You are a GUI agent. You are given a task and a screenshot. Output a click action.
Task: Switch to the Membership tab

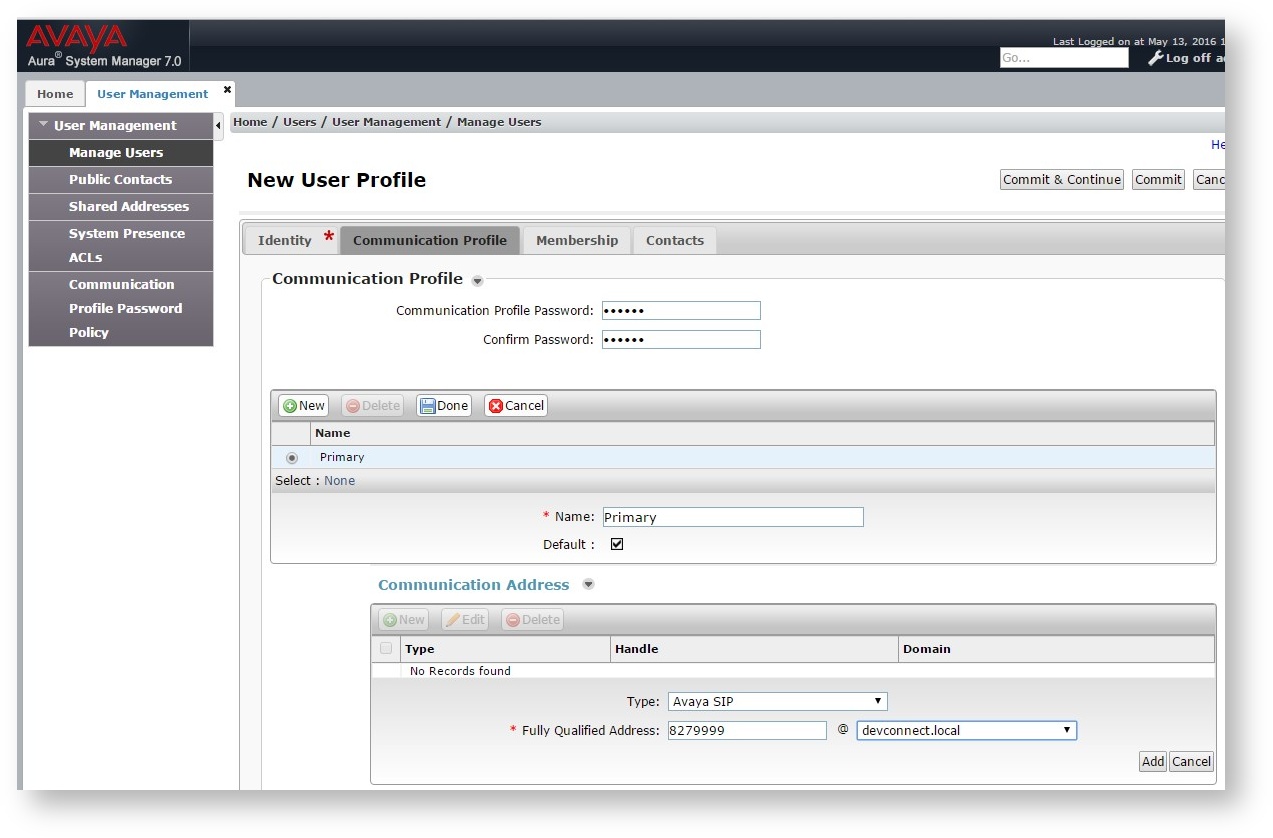pyautogui.click(x=577, y=241)
